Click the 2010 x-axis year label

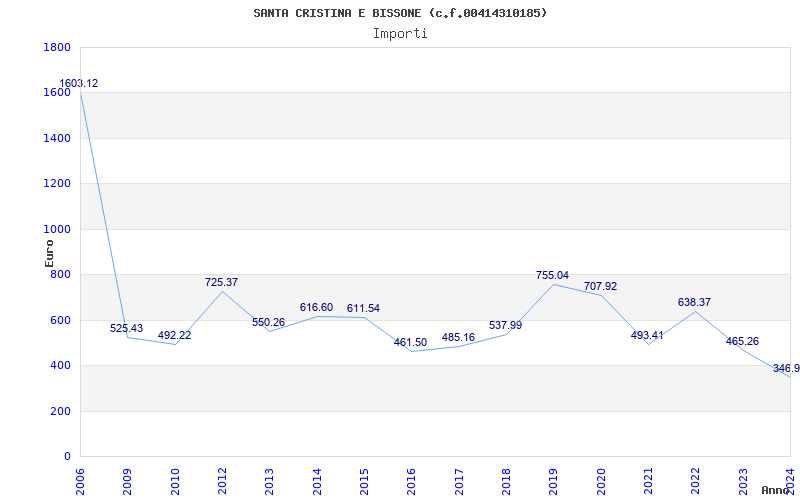click(x=175, y=482)
